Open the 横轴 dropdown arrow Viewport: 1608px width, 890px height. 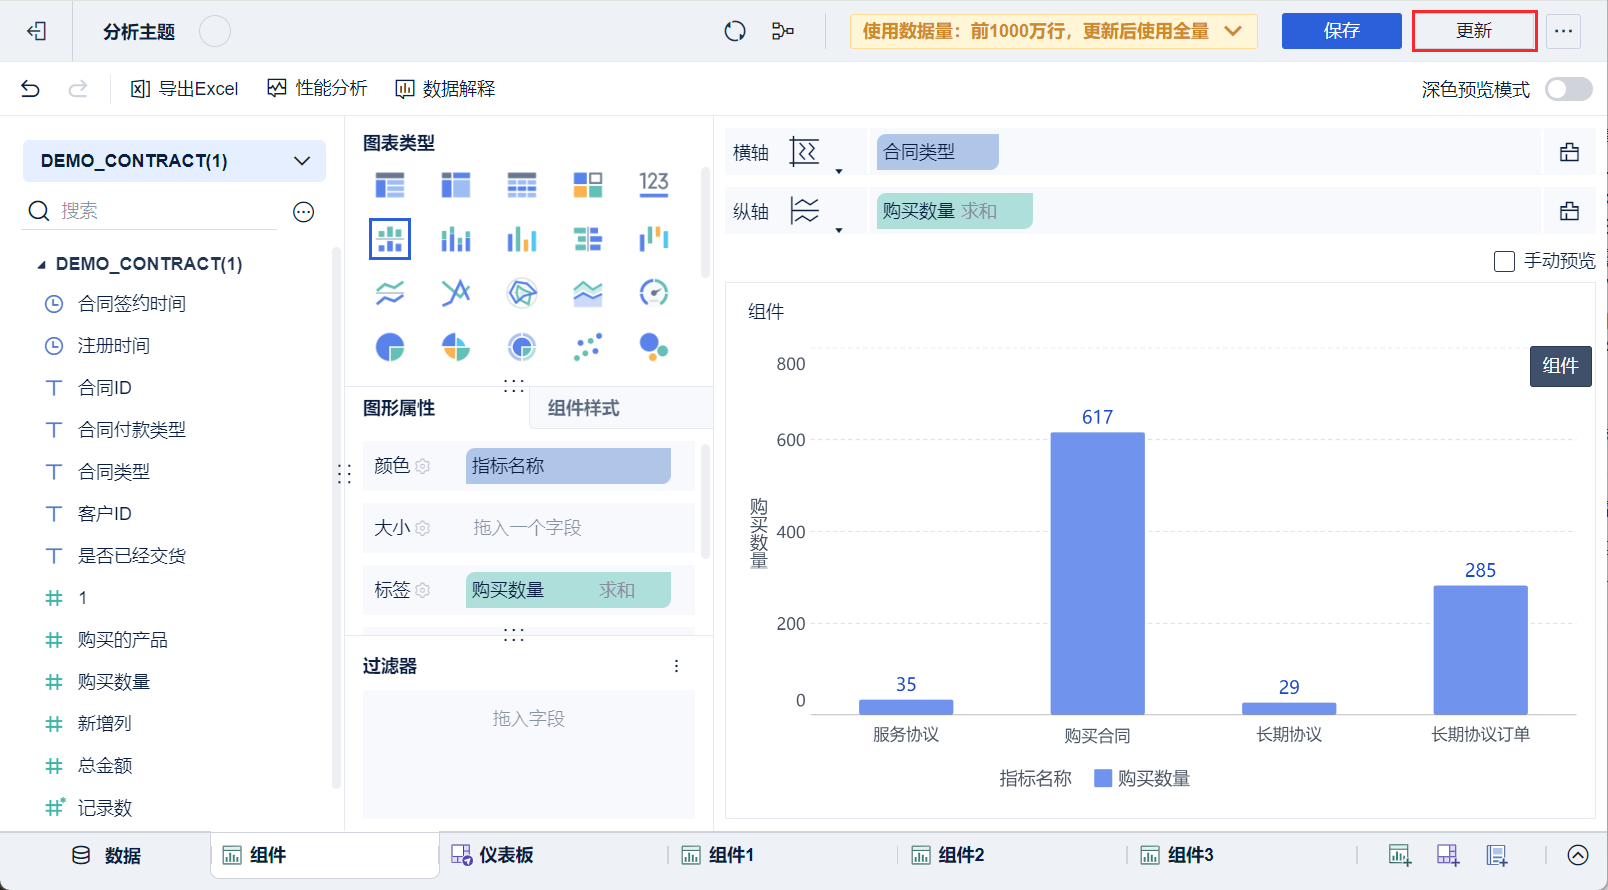tap(839, 171)
